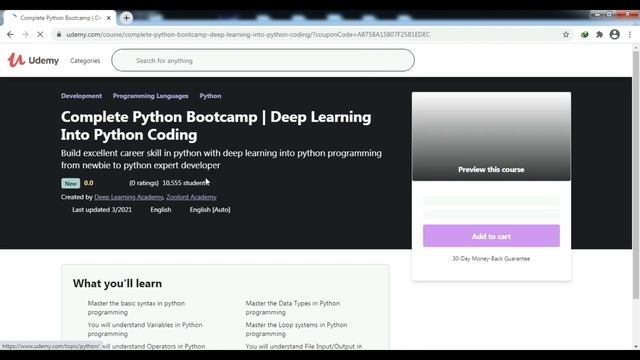Screen dimensions: 640x360
Task: Open the Chrome three-dot menu
Action: pos(630,35)
